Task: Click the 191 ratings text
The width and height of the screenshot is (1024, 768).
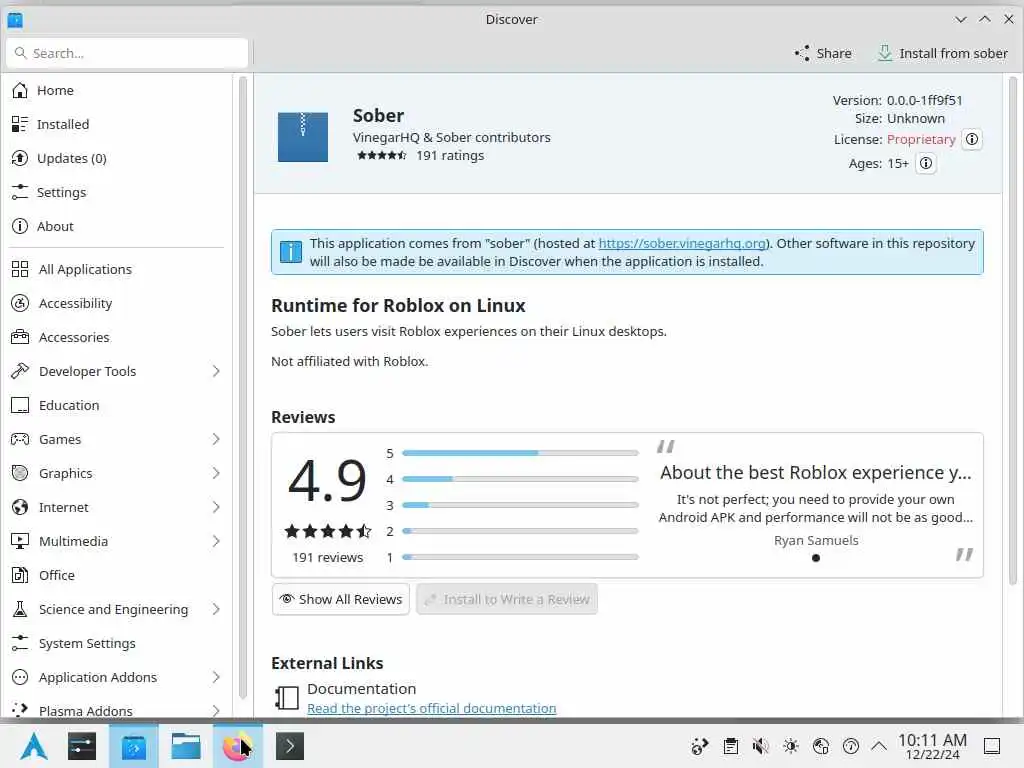Action: tap(450, 155)
